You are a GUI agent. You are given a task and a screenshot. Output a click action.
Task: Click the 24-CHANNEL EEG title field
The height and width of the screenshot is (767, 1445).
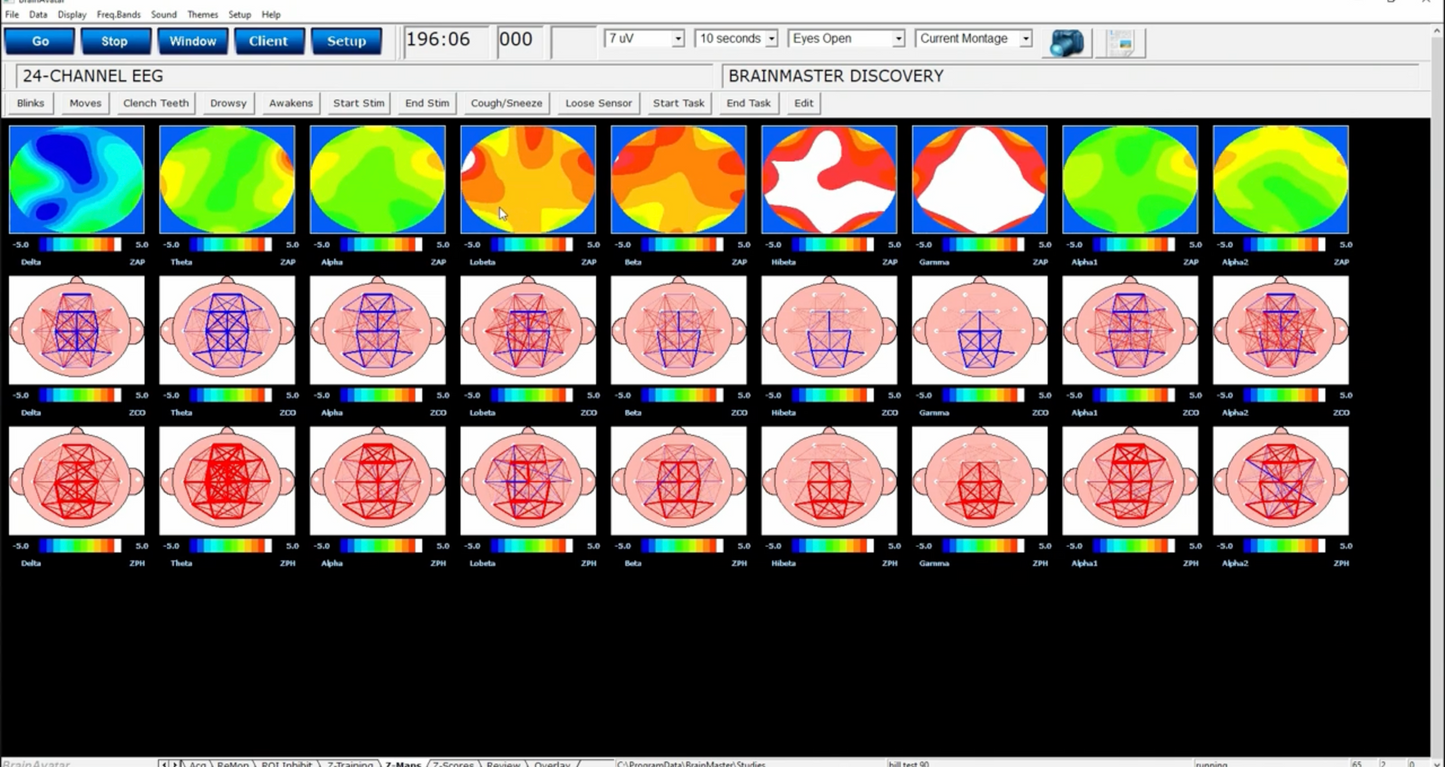[x=365, y=76]
